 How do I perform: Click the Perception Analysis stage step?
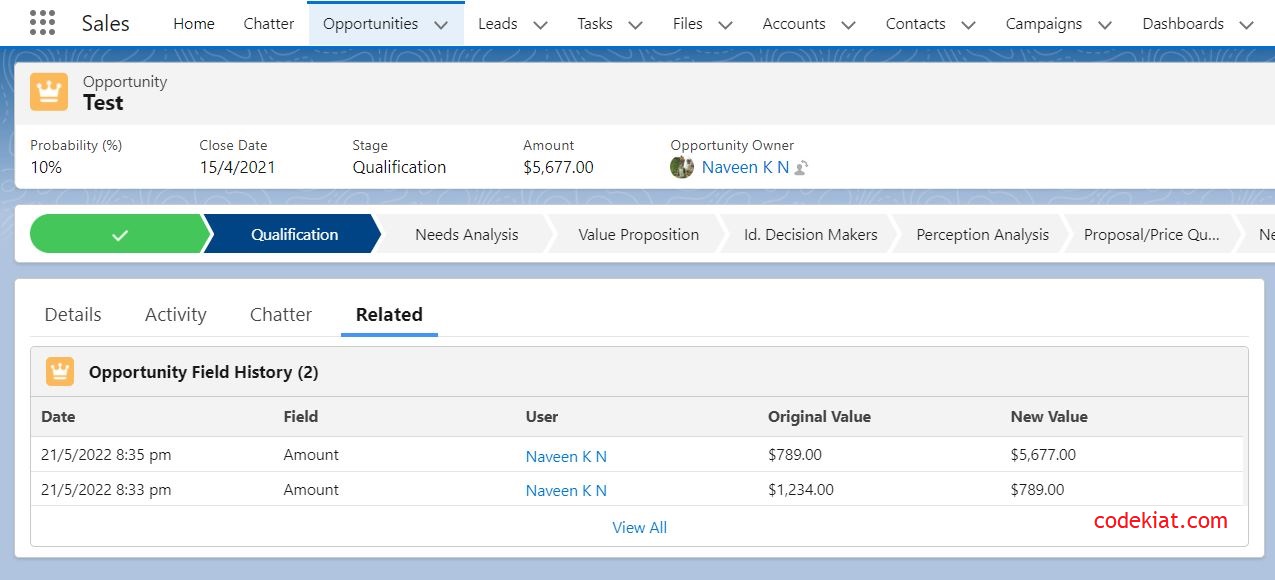(982, 235)
